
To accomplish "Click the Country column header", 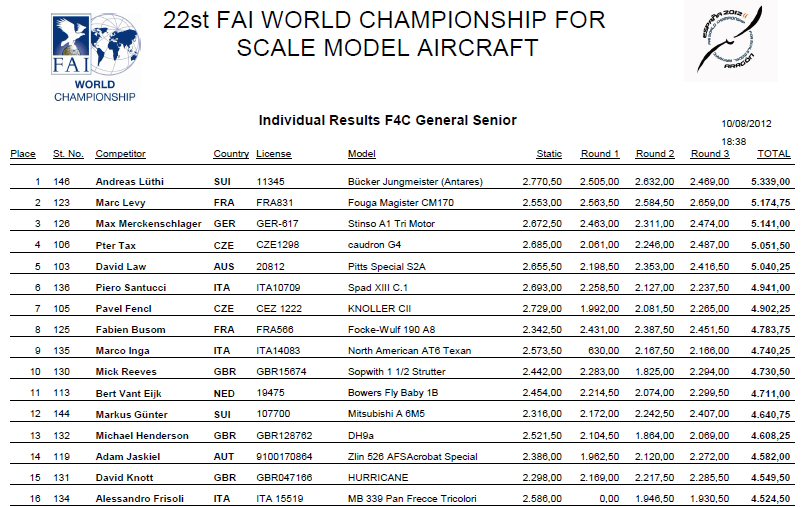I will (231, 153).
